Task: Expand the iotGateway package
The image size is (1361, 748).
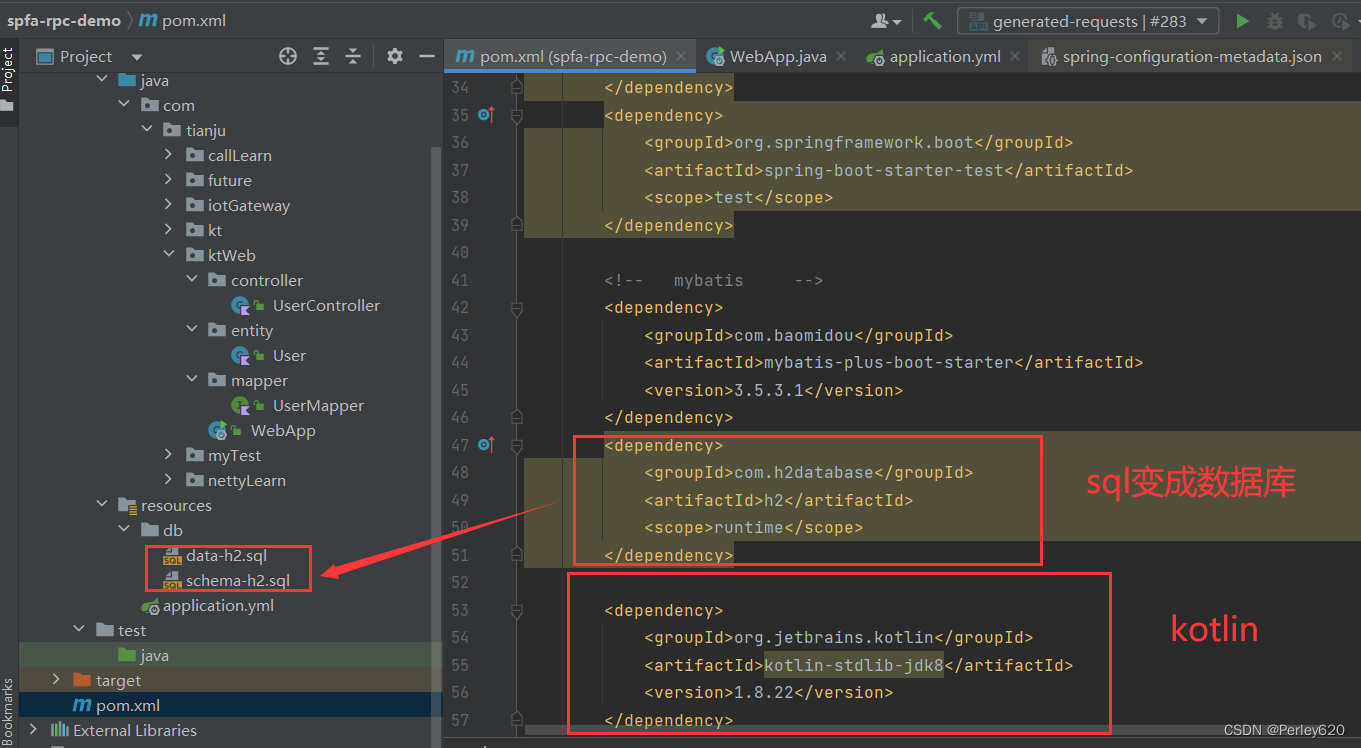Action: 168,205
